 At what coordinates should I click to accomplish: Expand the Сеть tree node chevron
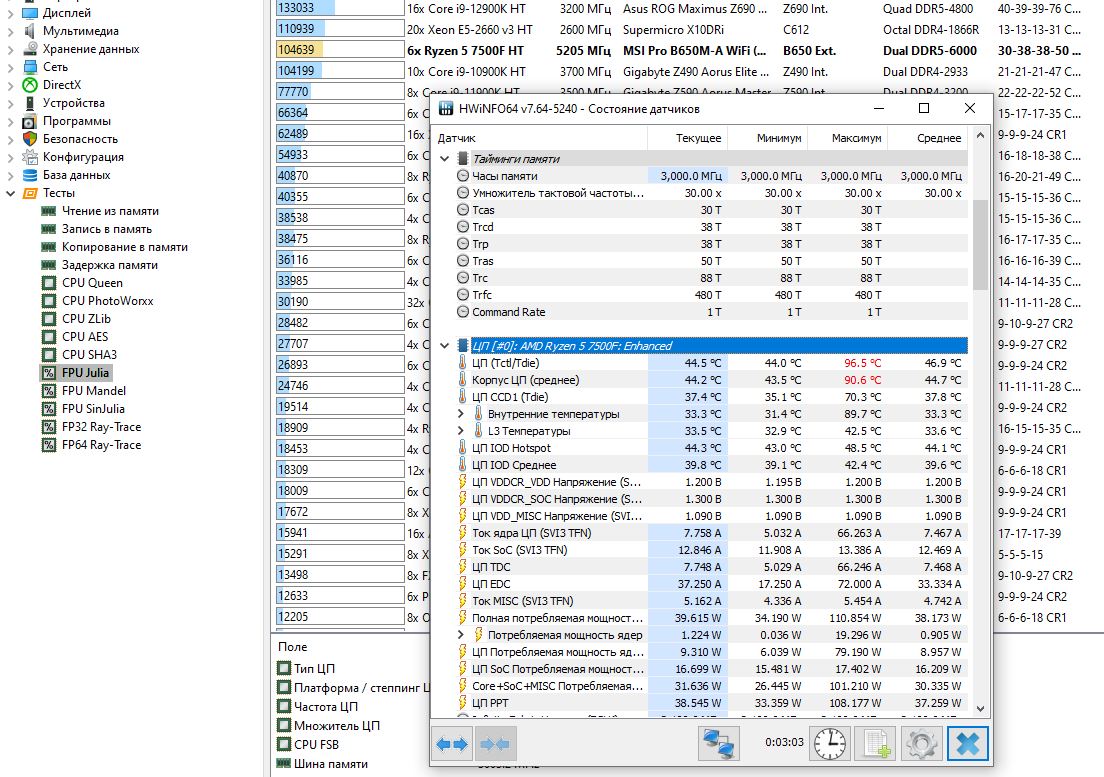click(x=11, y=67)
